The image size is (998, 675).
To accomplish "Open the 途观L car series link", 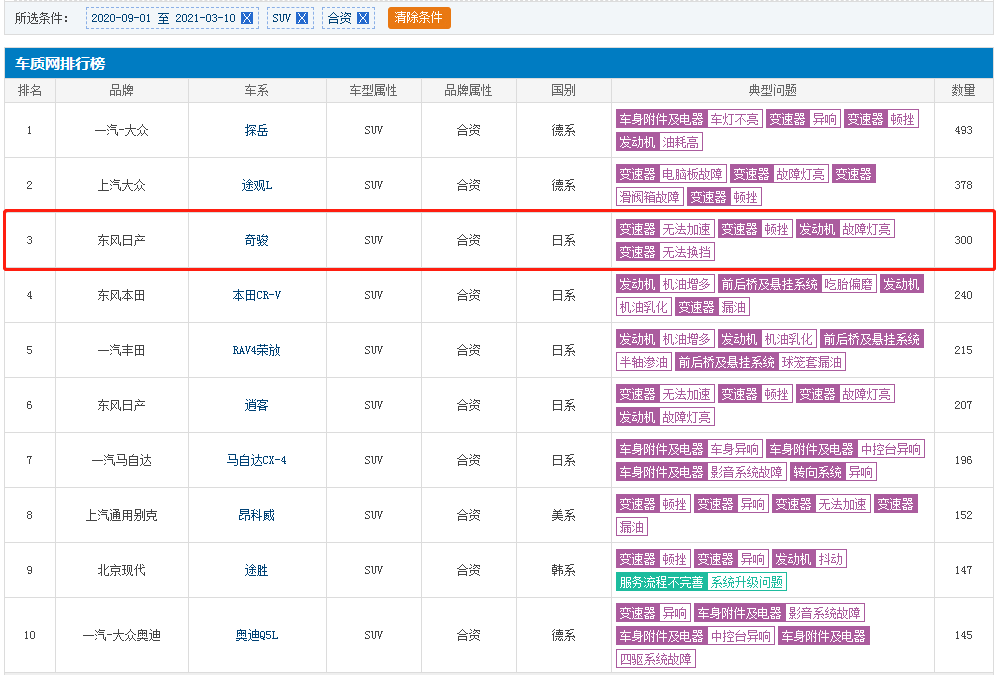I will 257,185.
